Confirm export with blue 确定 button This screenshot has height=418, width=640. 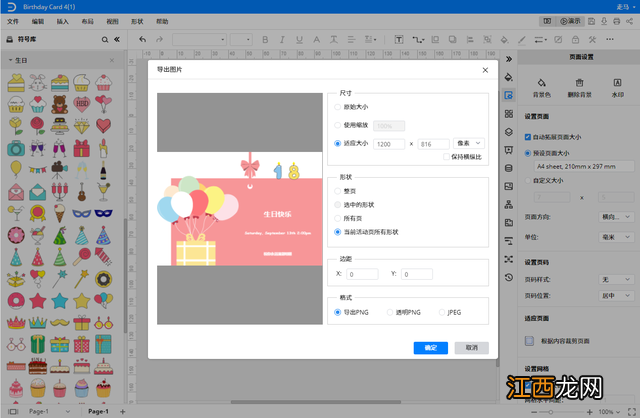tap(431, 348)
